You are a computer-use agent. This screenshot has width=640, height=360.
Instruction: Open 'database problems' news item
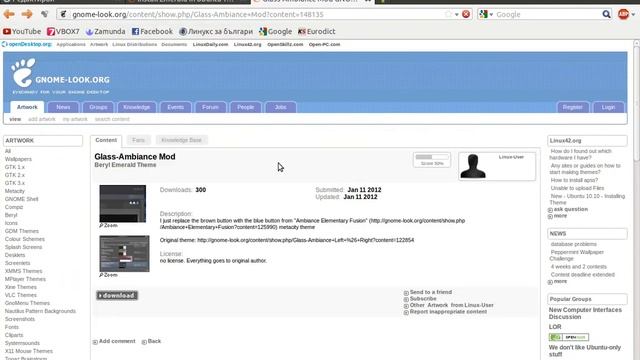[x=573, y=244]
